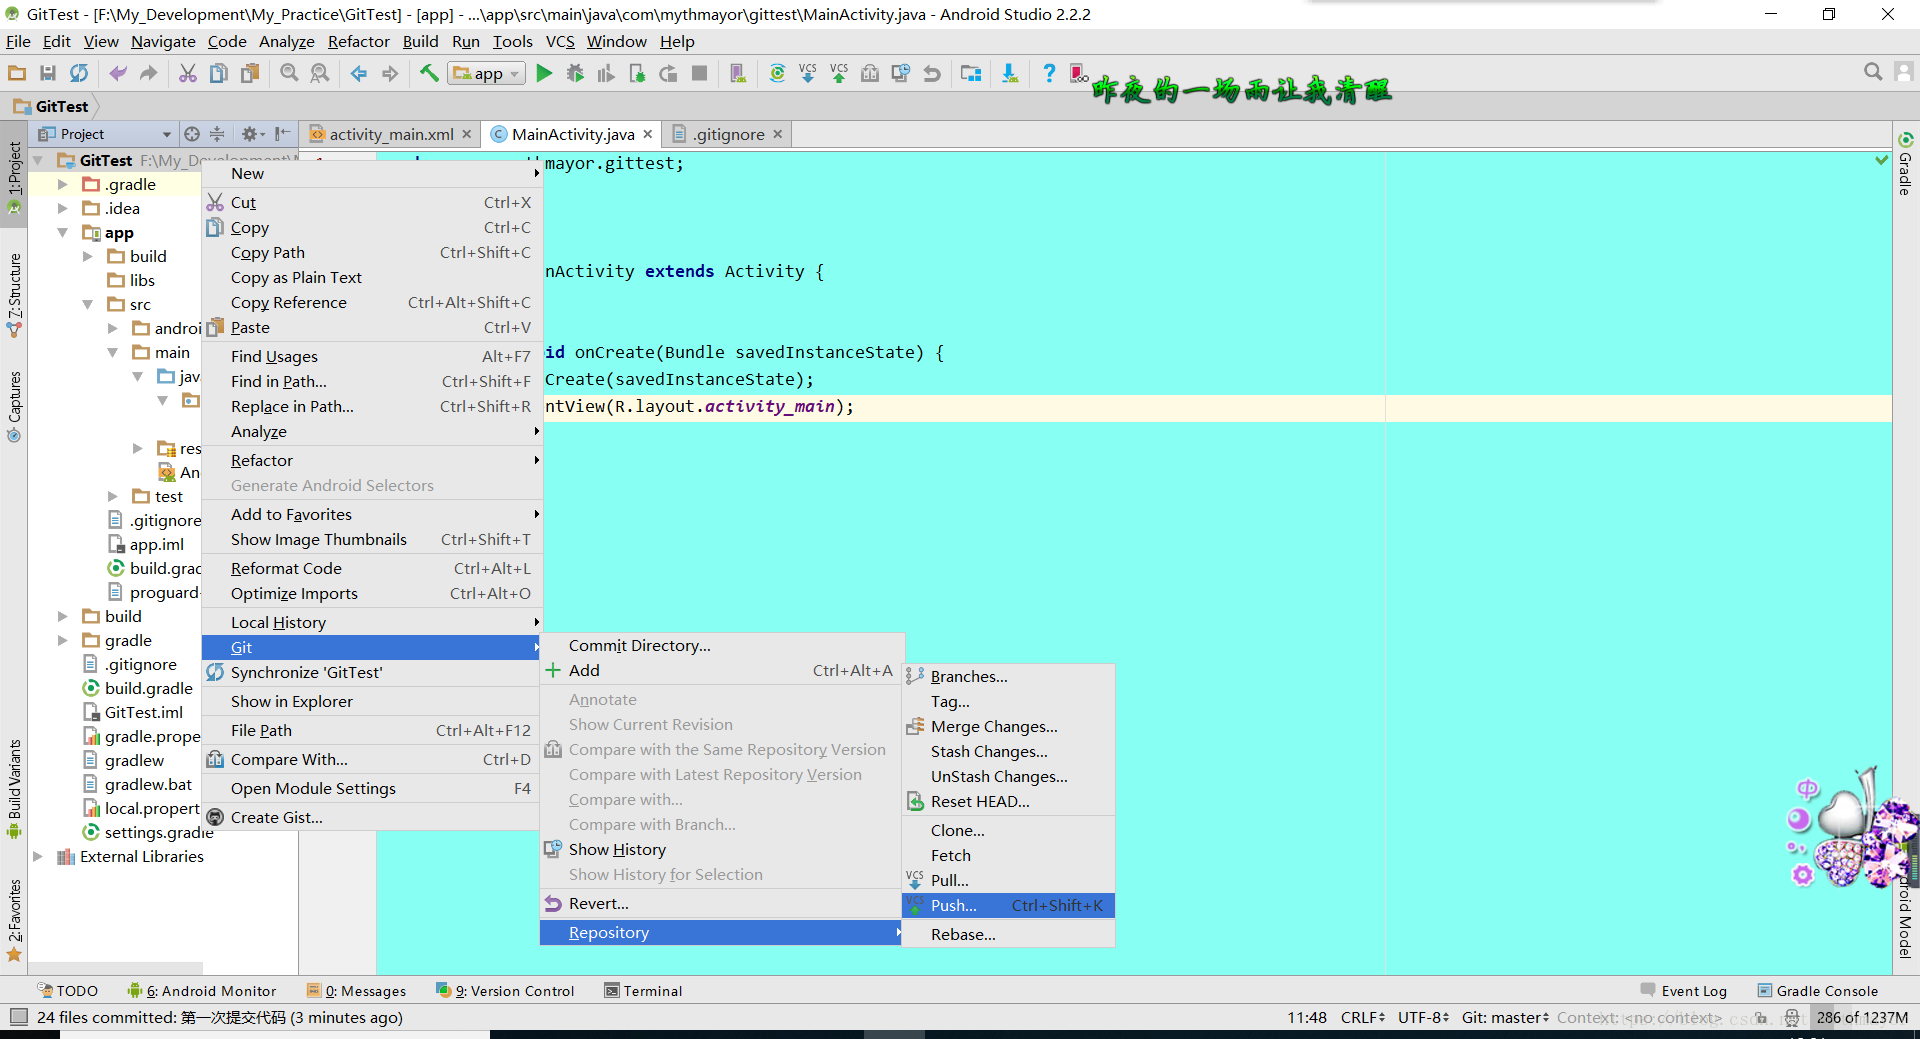Screen dimensions: 1920x1039
Task: Click CRLF line separator in status bar
Action: [x=1363, y=1017]
